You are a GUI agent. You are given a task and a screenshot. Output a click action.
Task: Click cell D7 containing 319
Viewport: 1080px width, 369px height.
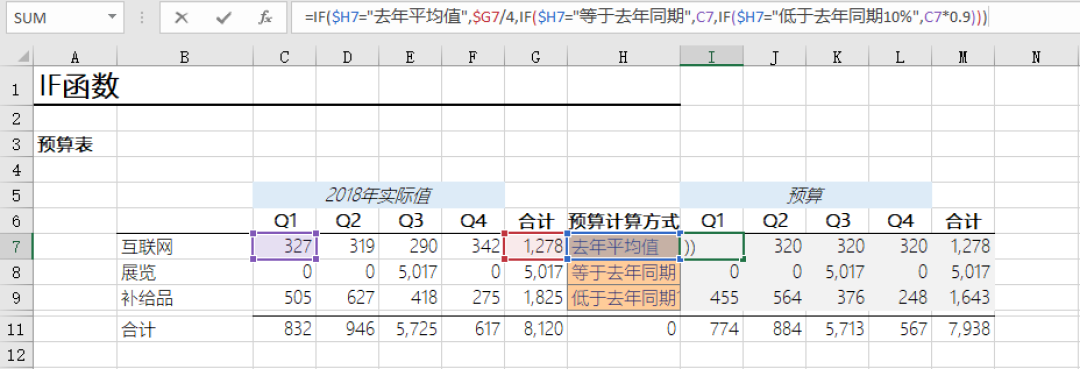coord(347,246)
